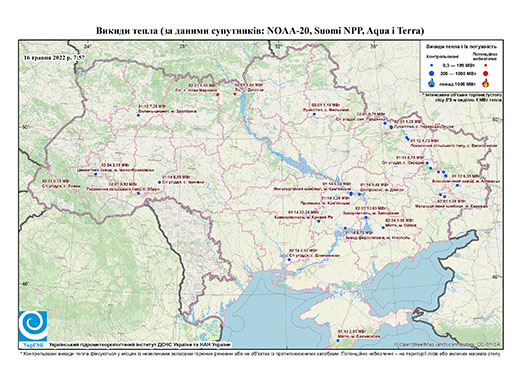Click the red marker beside the Дитятки label
This screenshot has width=520, height=368.
point(235,94)
